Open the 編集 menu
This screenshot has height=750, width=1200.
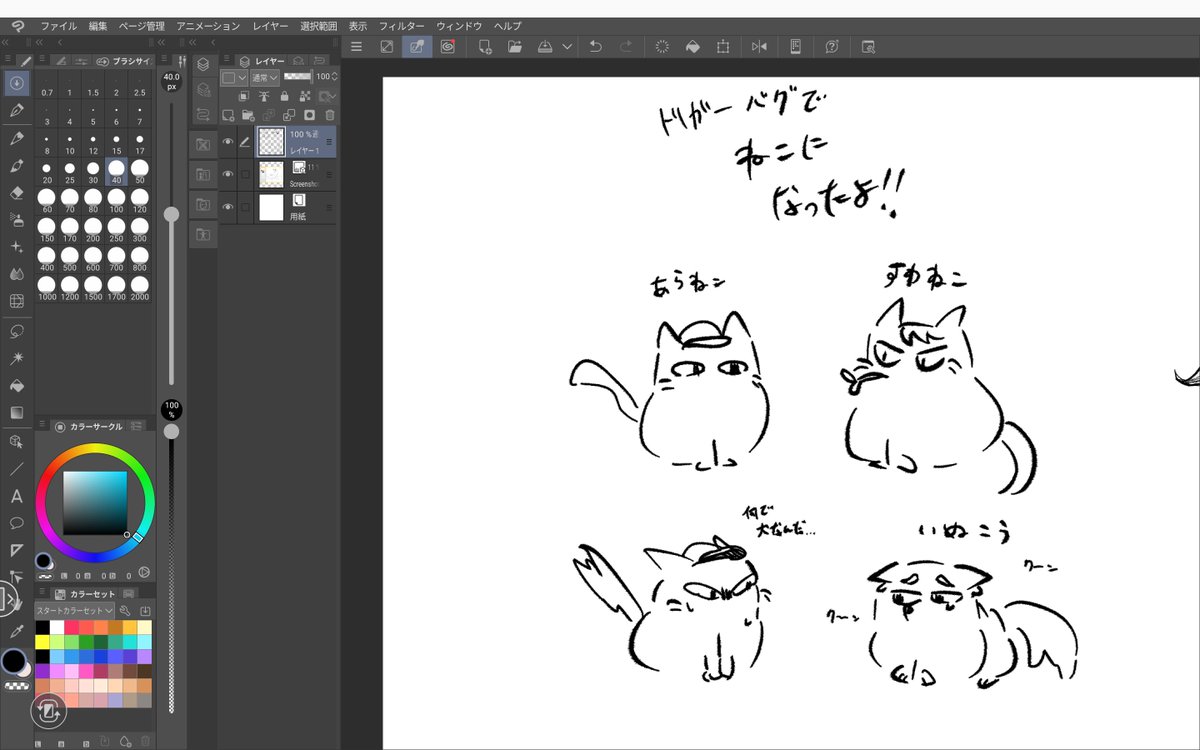click(x=98, y=25)
